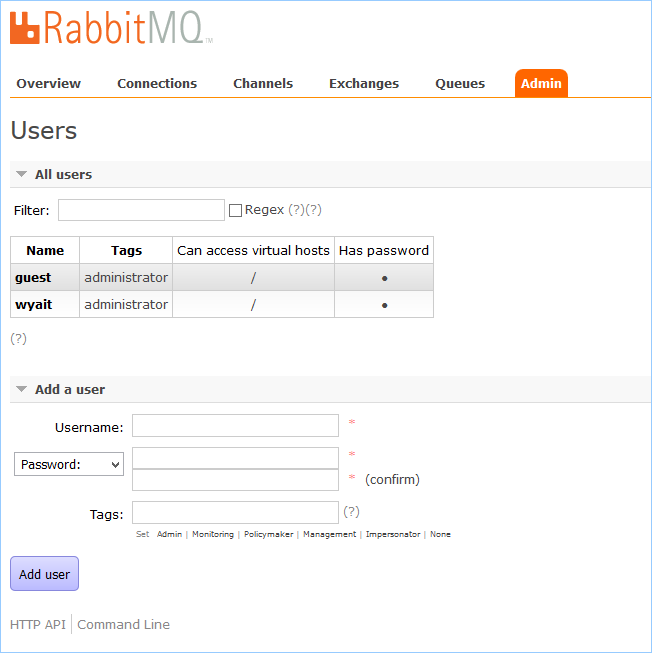Click the RabbitMQ logo
The image size is (652, 653).
point(111,28)
